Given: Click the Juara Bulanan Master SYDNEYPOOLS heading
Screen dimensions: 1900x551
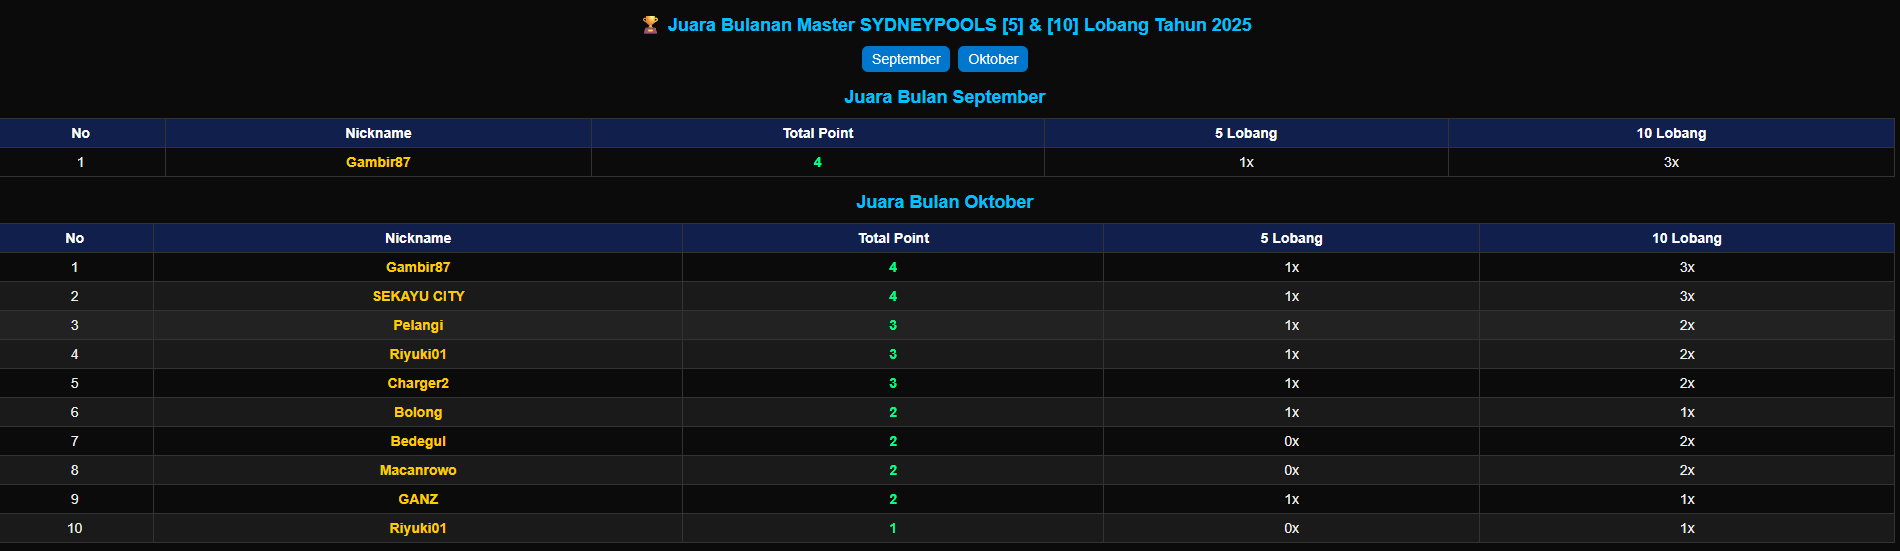Looking at the screenshot, I should pyautogui.click(x=958, y=25).
